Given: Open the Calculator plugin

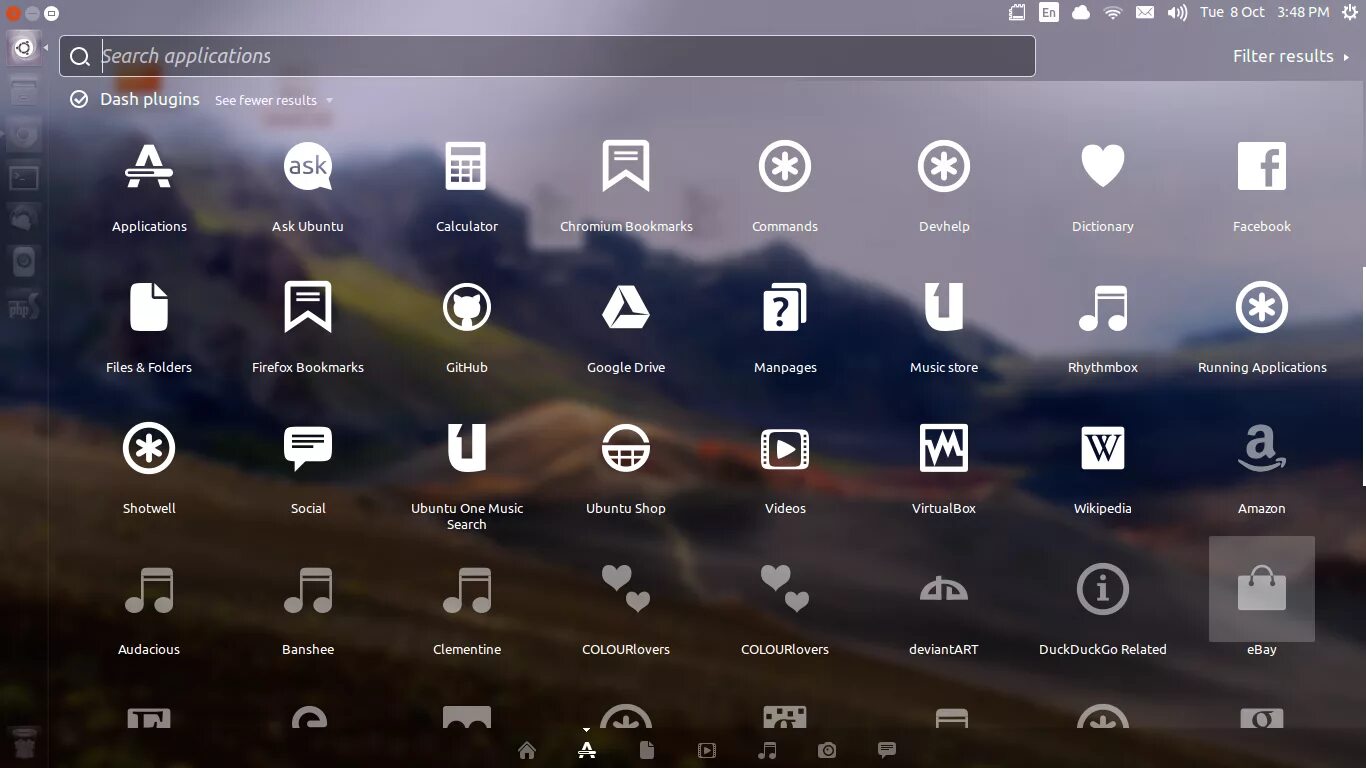Looking at the screenshot, I should click(x=467, y=166).
